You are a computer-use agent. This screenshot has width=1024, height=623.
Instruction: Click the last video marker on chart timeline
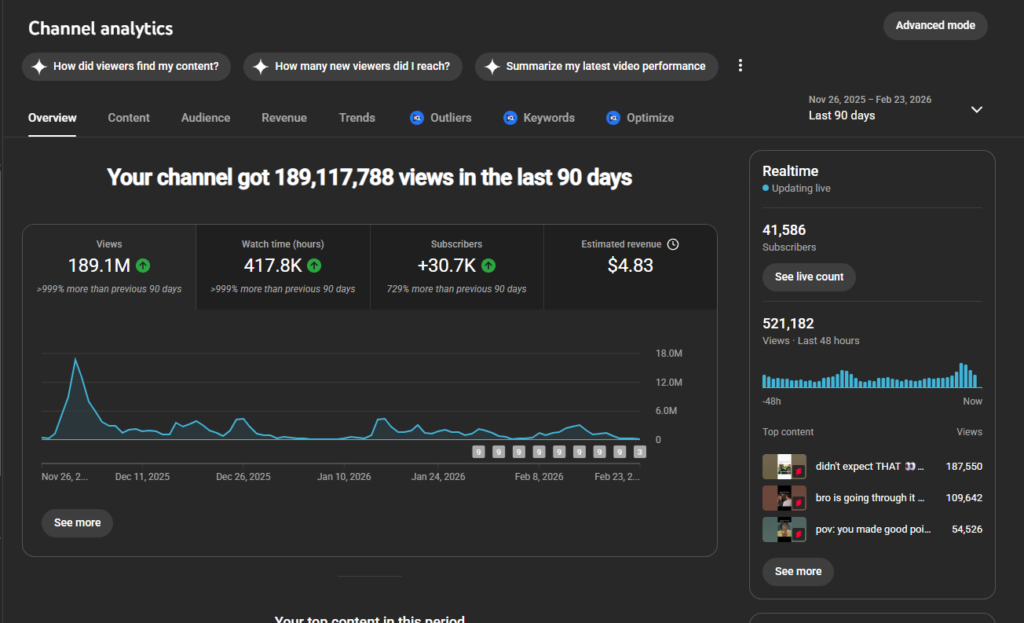(x=640, y=452)
